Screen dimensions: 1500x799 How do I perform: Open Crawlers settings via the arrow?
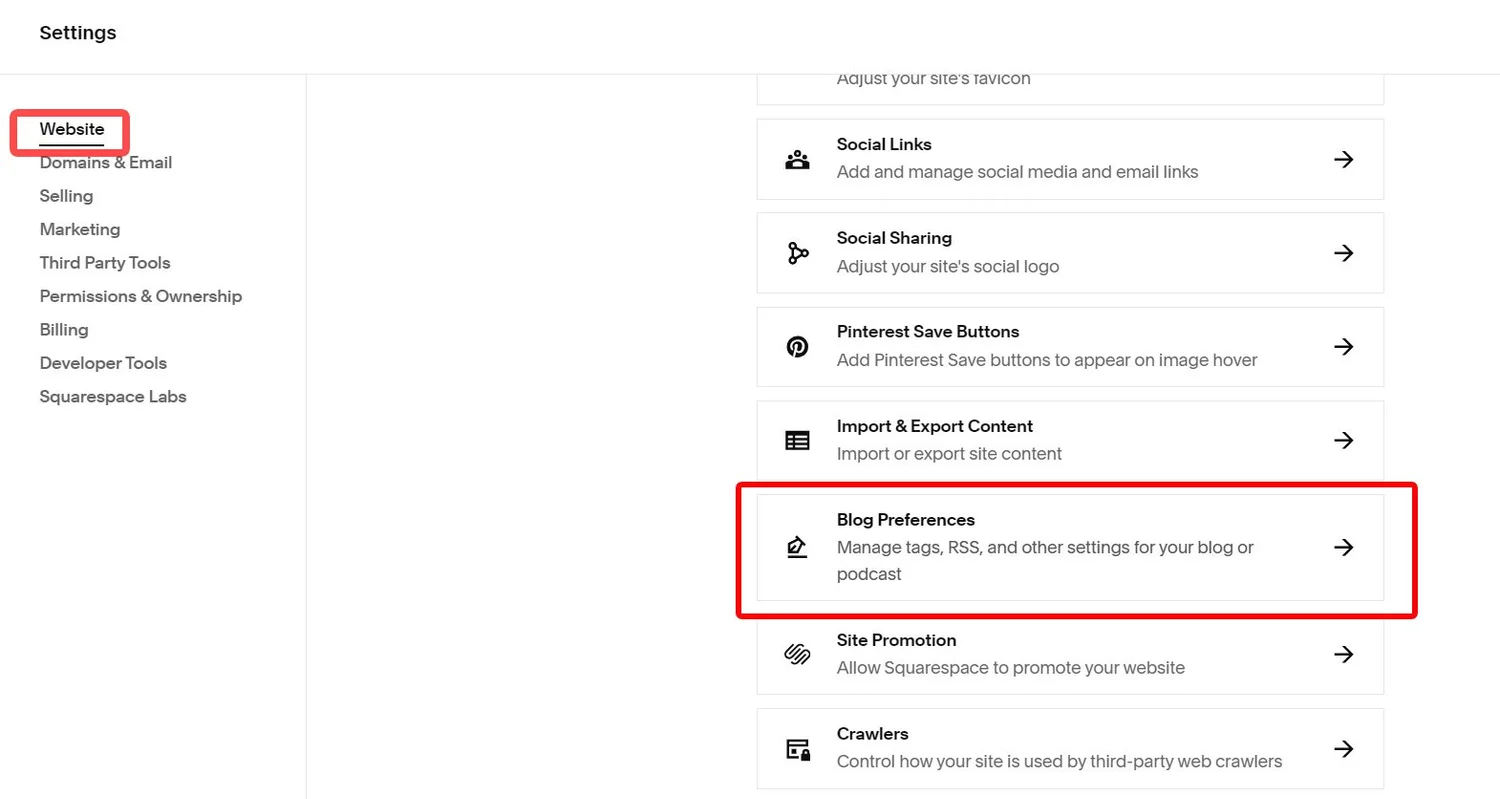[x=1345, y=748]
